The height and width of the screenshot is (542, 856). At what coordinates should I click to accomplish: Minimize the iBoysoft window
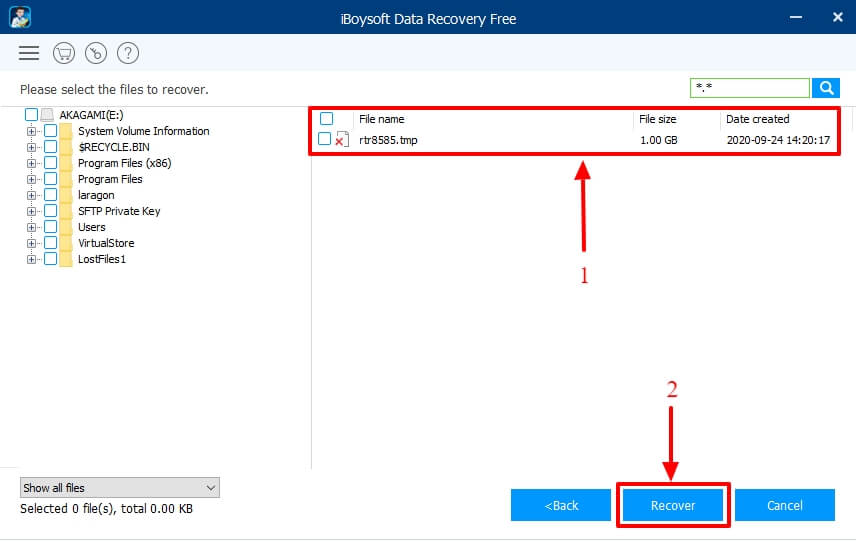point(796,17)
